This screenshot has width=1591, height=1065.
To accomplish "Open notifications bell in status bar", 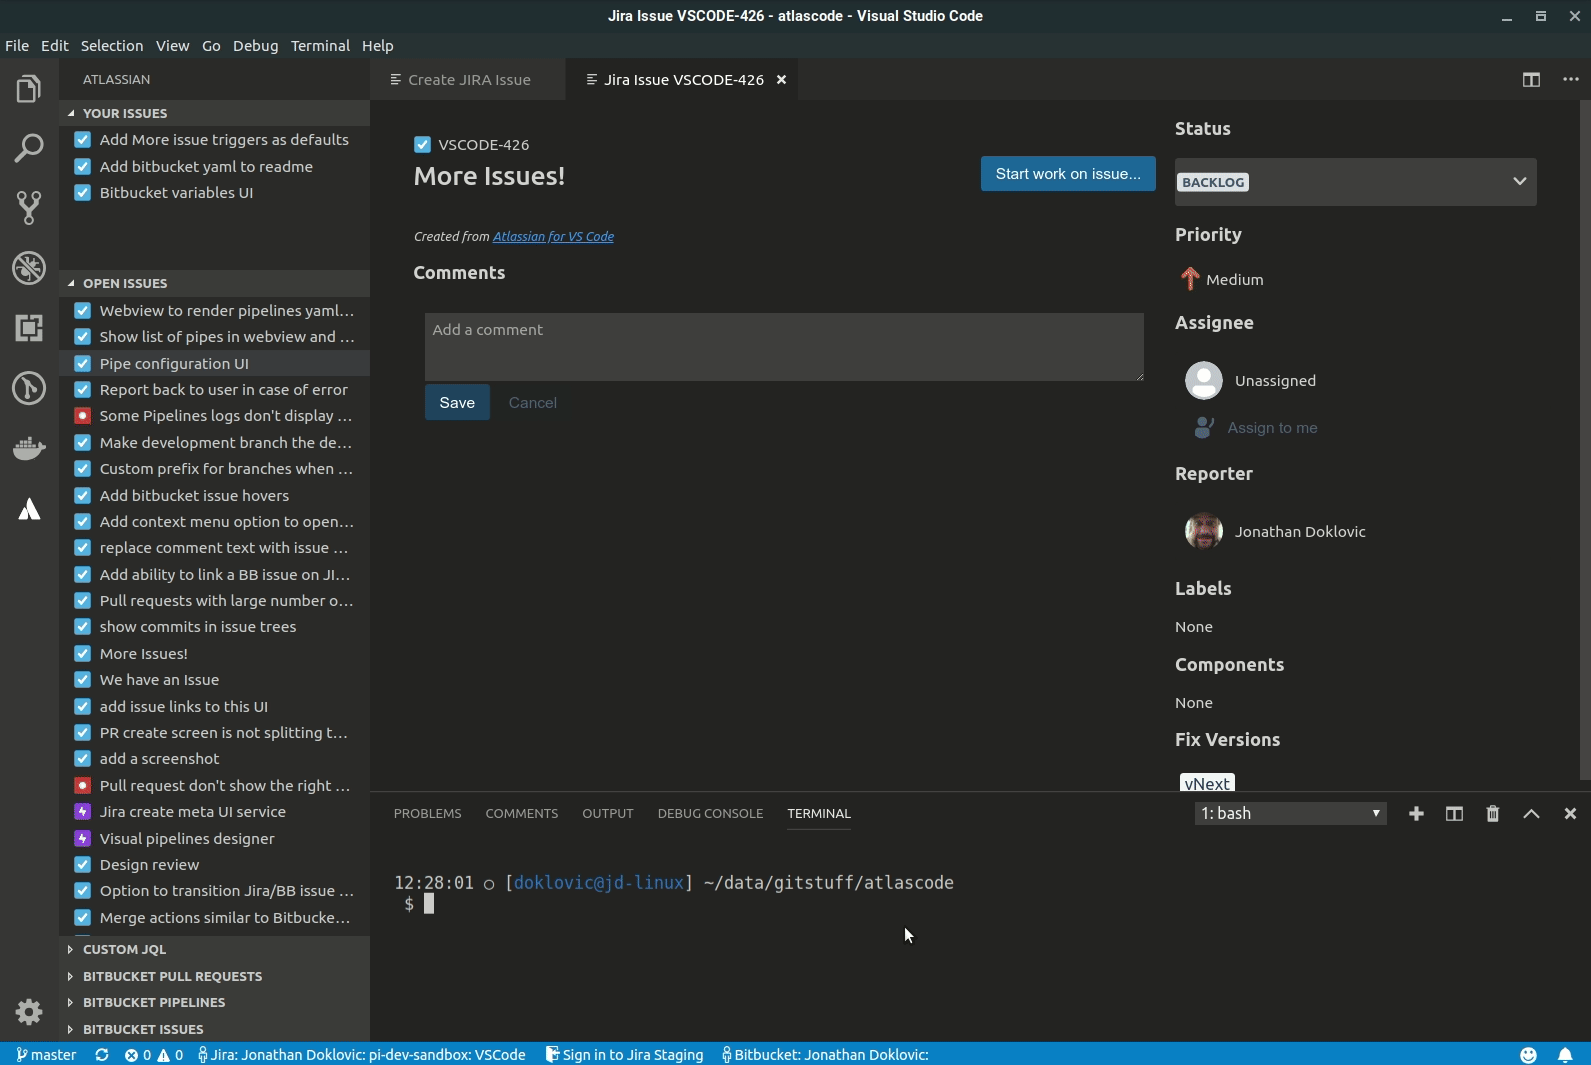I will pos(1565,1055).
